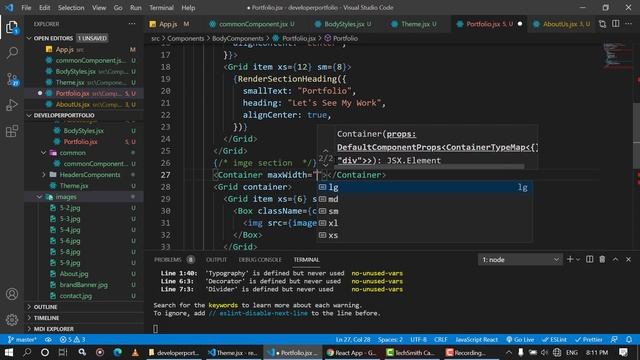
Task: Start Go Live server
Action: pos(520,340)
